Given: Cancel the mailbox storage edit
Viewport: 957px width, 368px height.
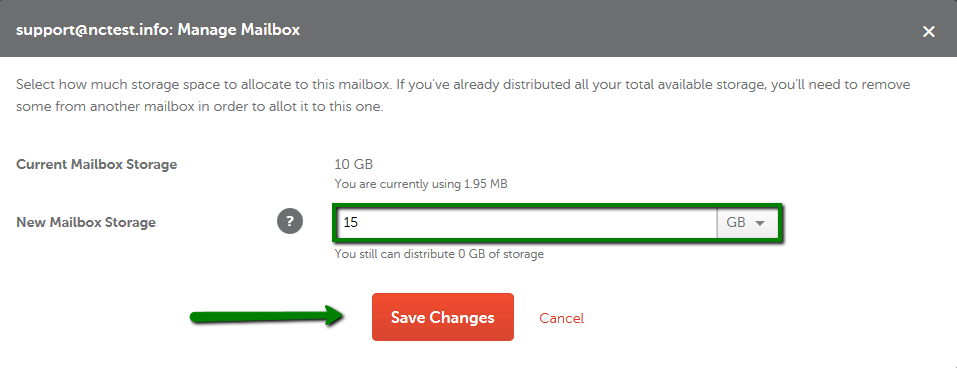Looking at the screenshot, I should tap(562, 318).
